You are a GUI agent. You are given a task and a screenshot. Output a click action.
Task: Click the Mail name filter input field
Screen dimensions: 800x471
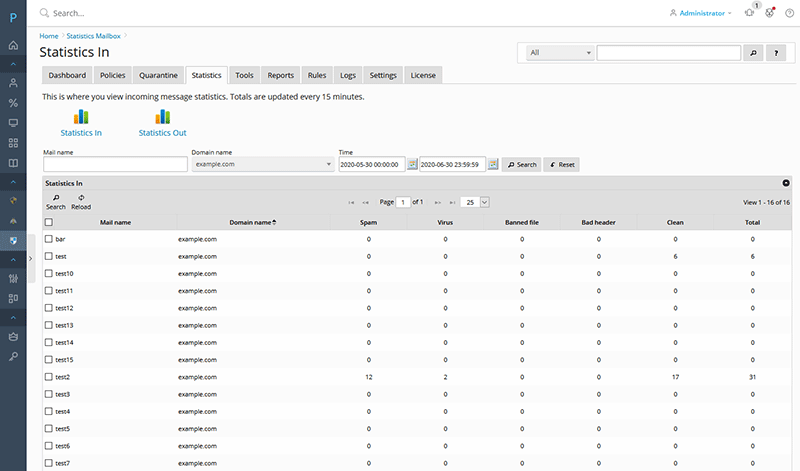[115, 164]
